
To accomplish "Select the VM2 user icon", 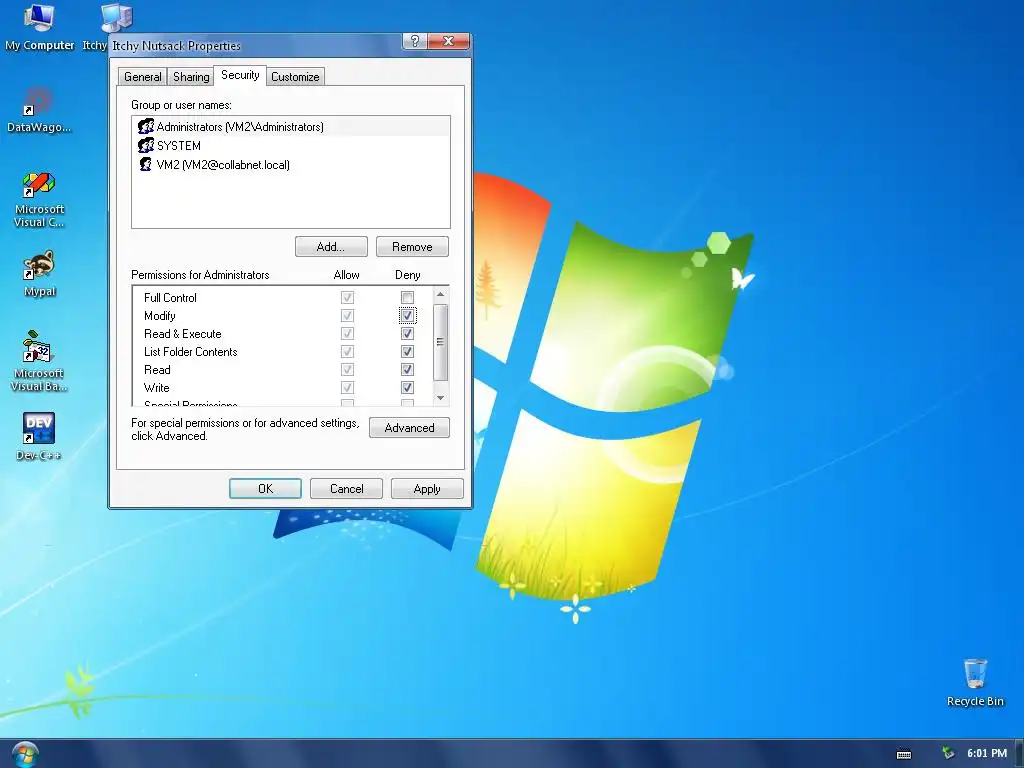I will (146, 164).
